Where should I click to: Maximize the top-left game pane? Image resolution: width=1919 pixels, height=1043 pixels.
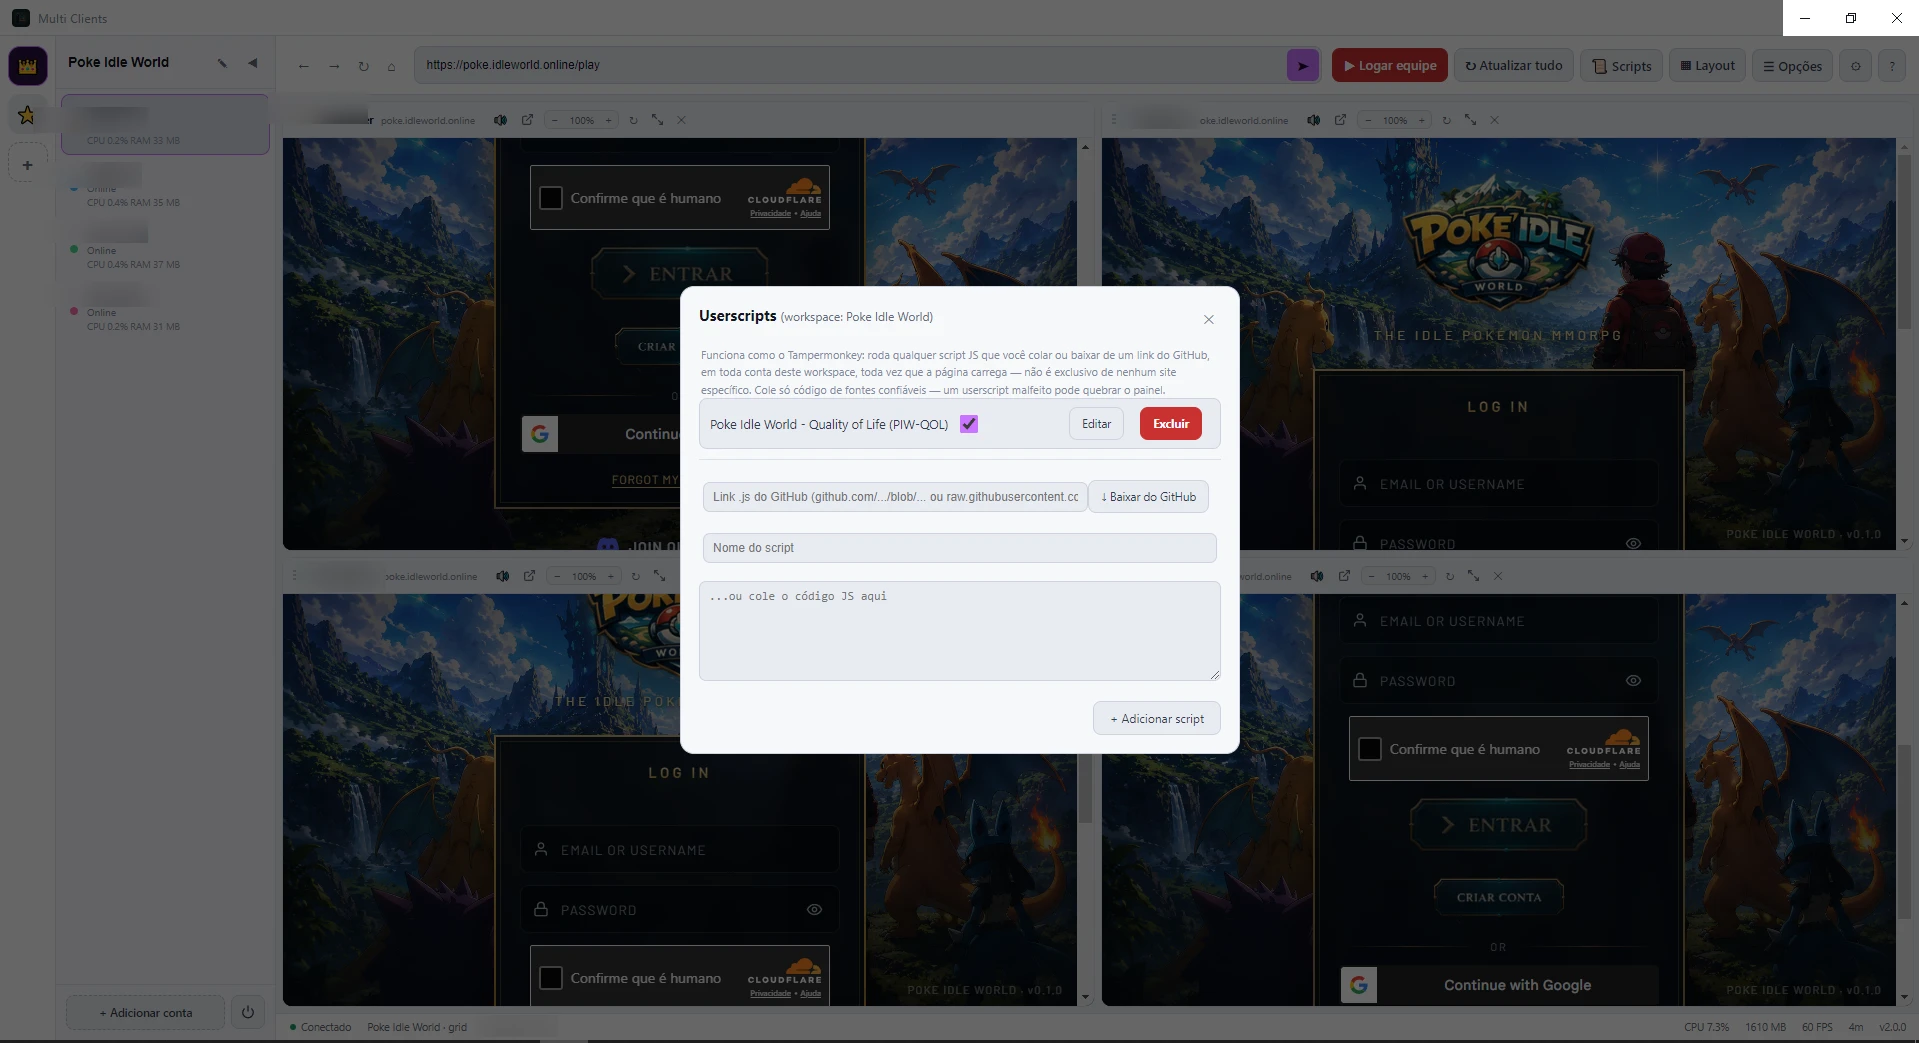[x=658, y=120]
